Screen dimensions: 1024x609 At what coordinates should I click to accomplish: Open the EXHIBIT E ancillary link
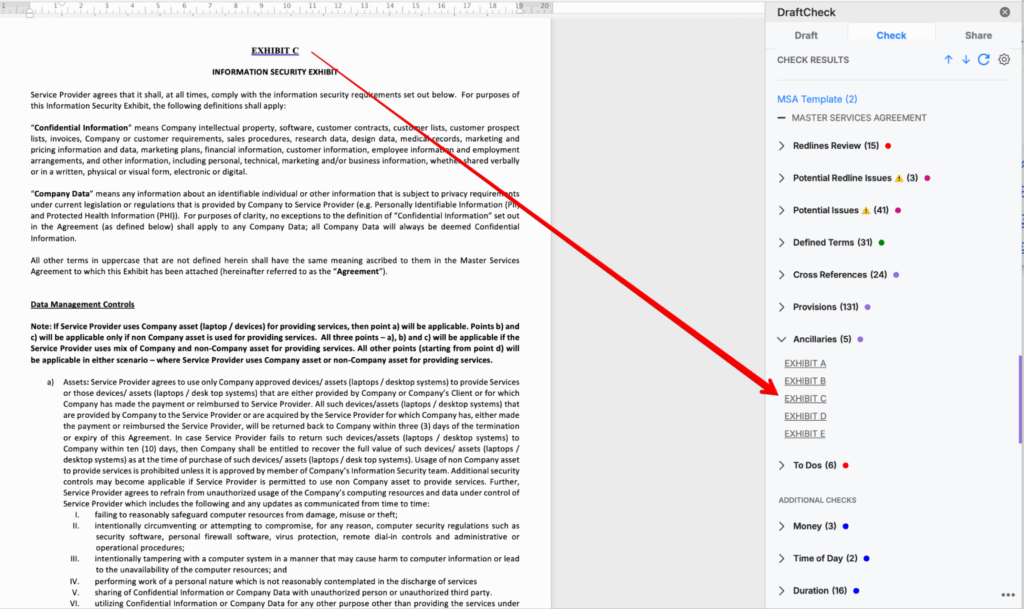[805, 434]
